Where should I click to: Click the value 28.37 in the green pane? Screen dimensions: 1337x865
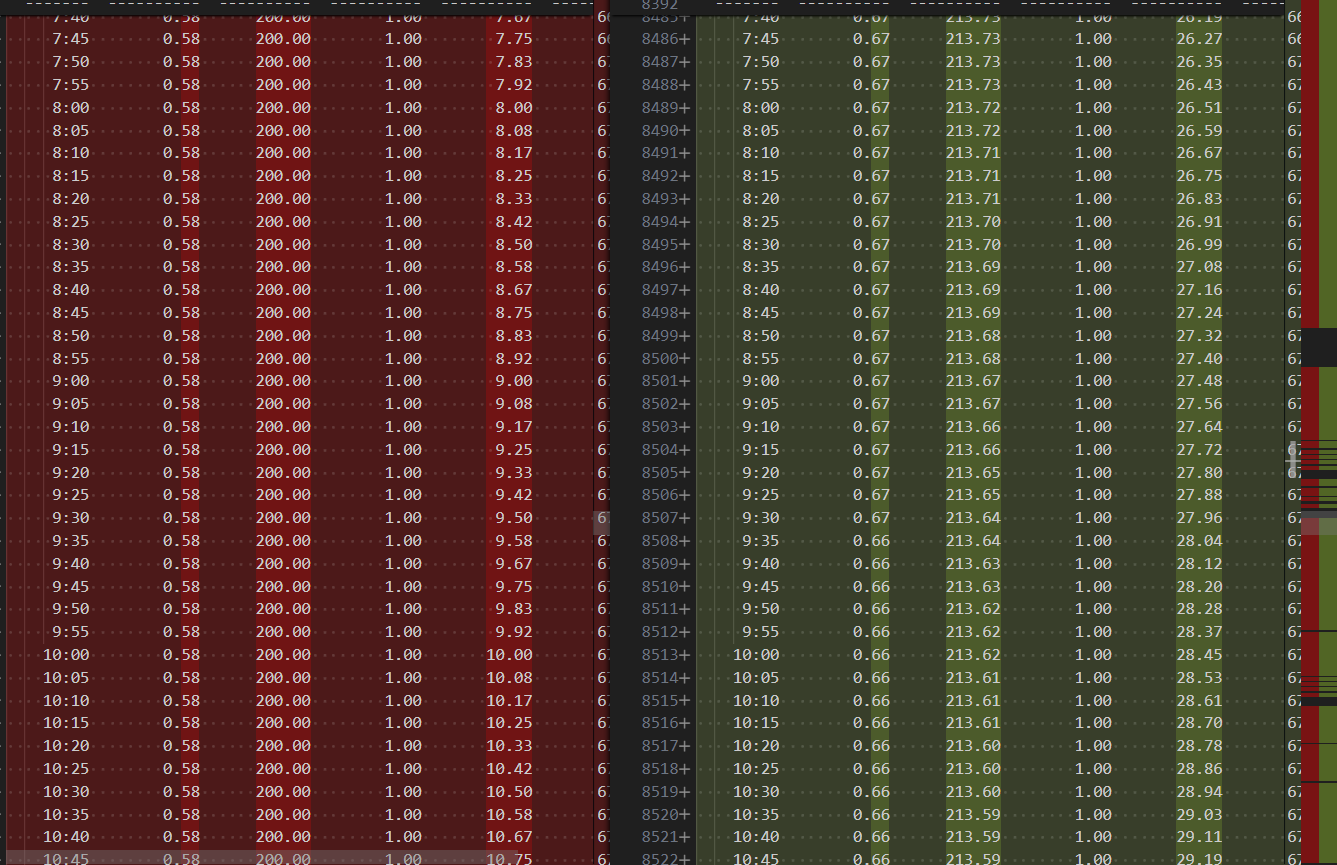(1199, 632)
